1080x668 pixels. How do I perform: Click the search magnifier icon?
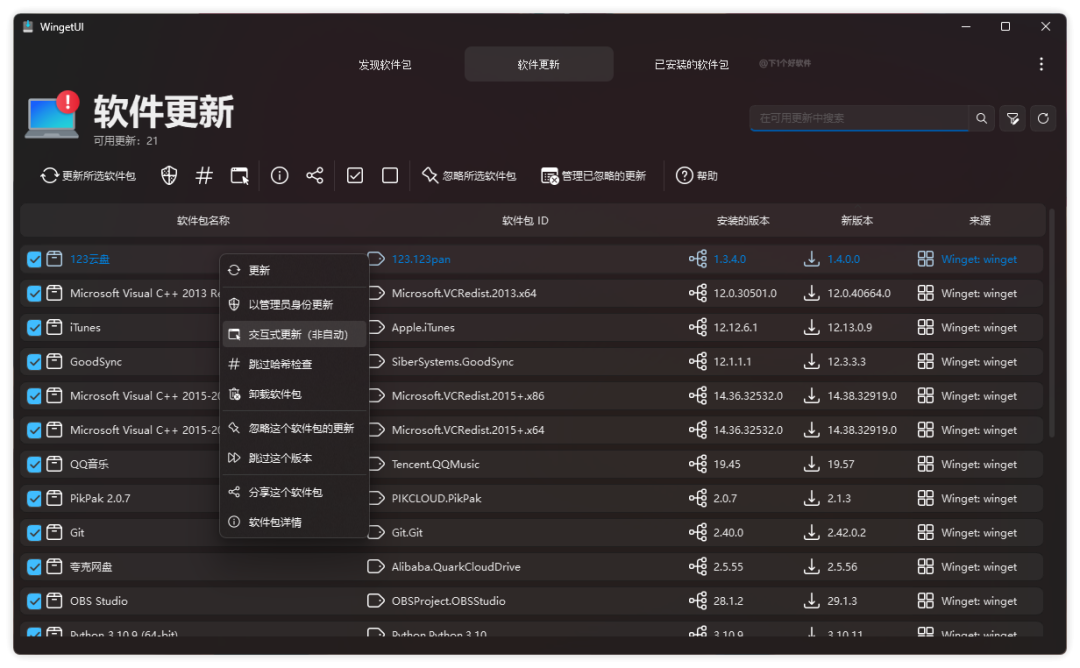pos(982,118)
